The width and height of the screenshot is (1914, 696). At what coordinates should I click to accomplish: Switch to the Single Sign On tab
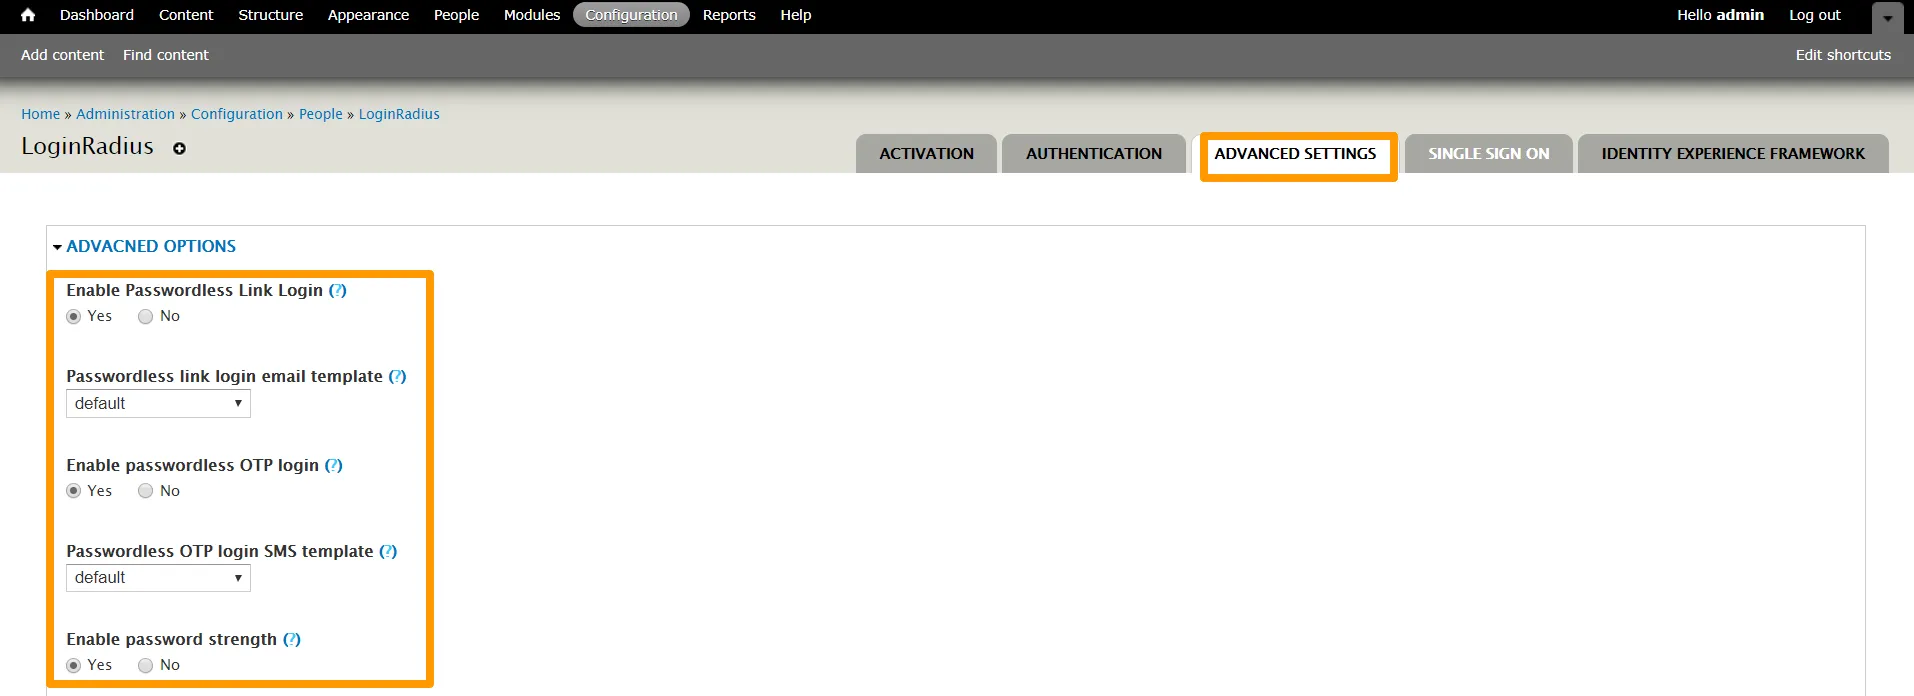pyautogui.click(x=1488, y=154)
